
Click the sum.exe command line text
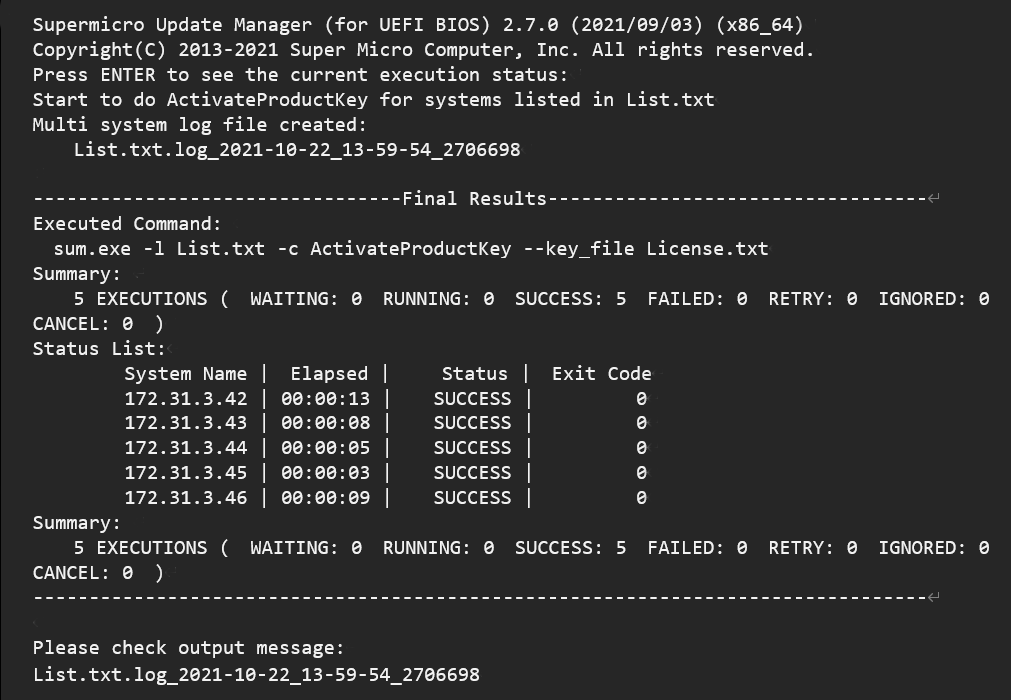411,249
